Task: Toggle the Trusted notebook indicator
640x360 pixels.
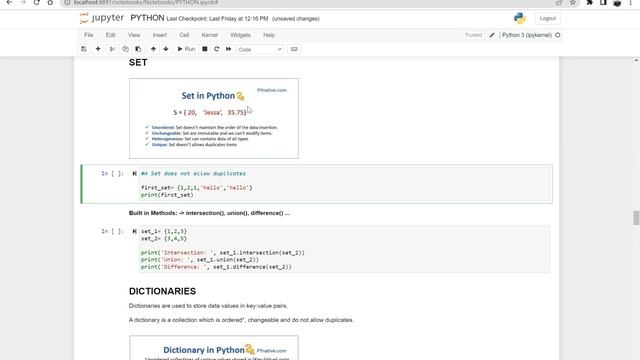Action: pyautogui.click(x=473, y=35)
